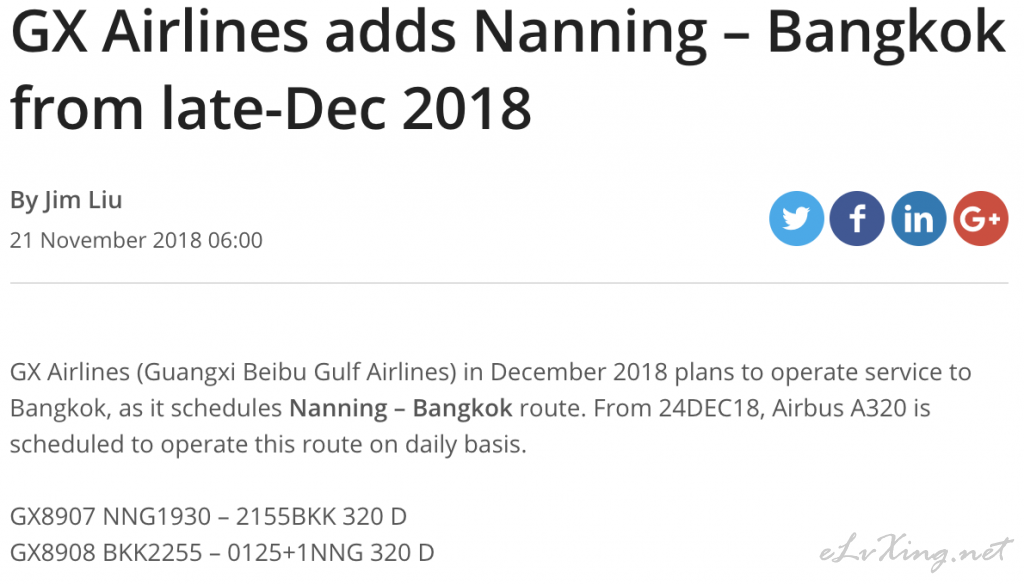Click "late-Dec 2018" in the headline
Viewport: 1024px width, 585px height.
(345, 108)
